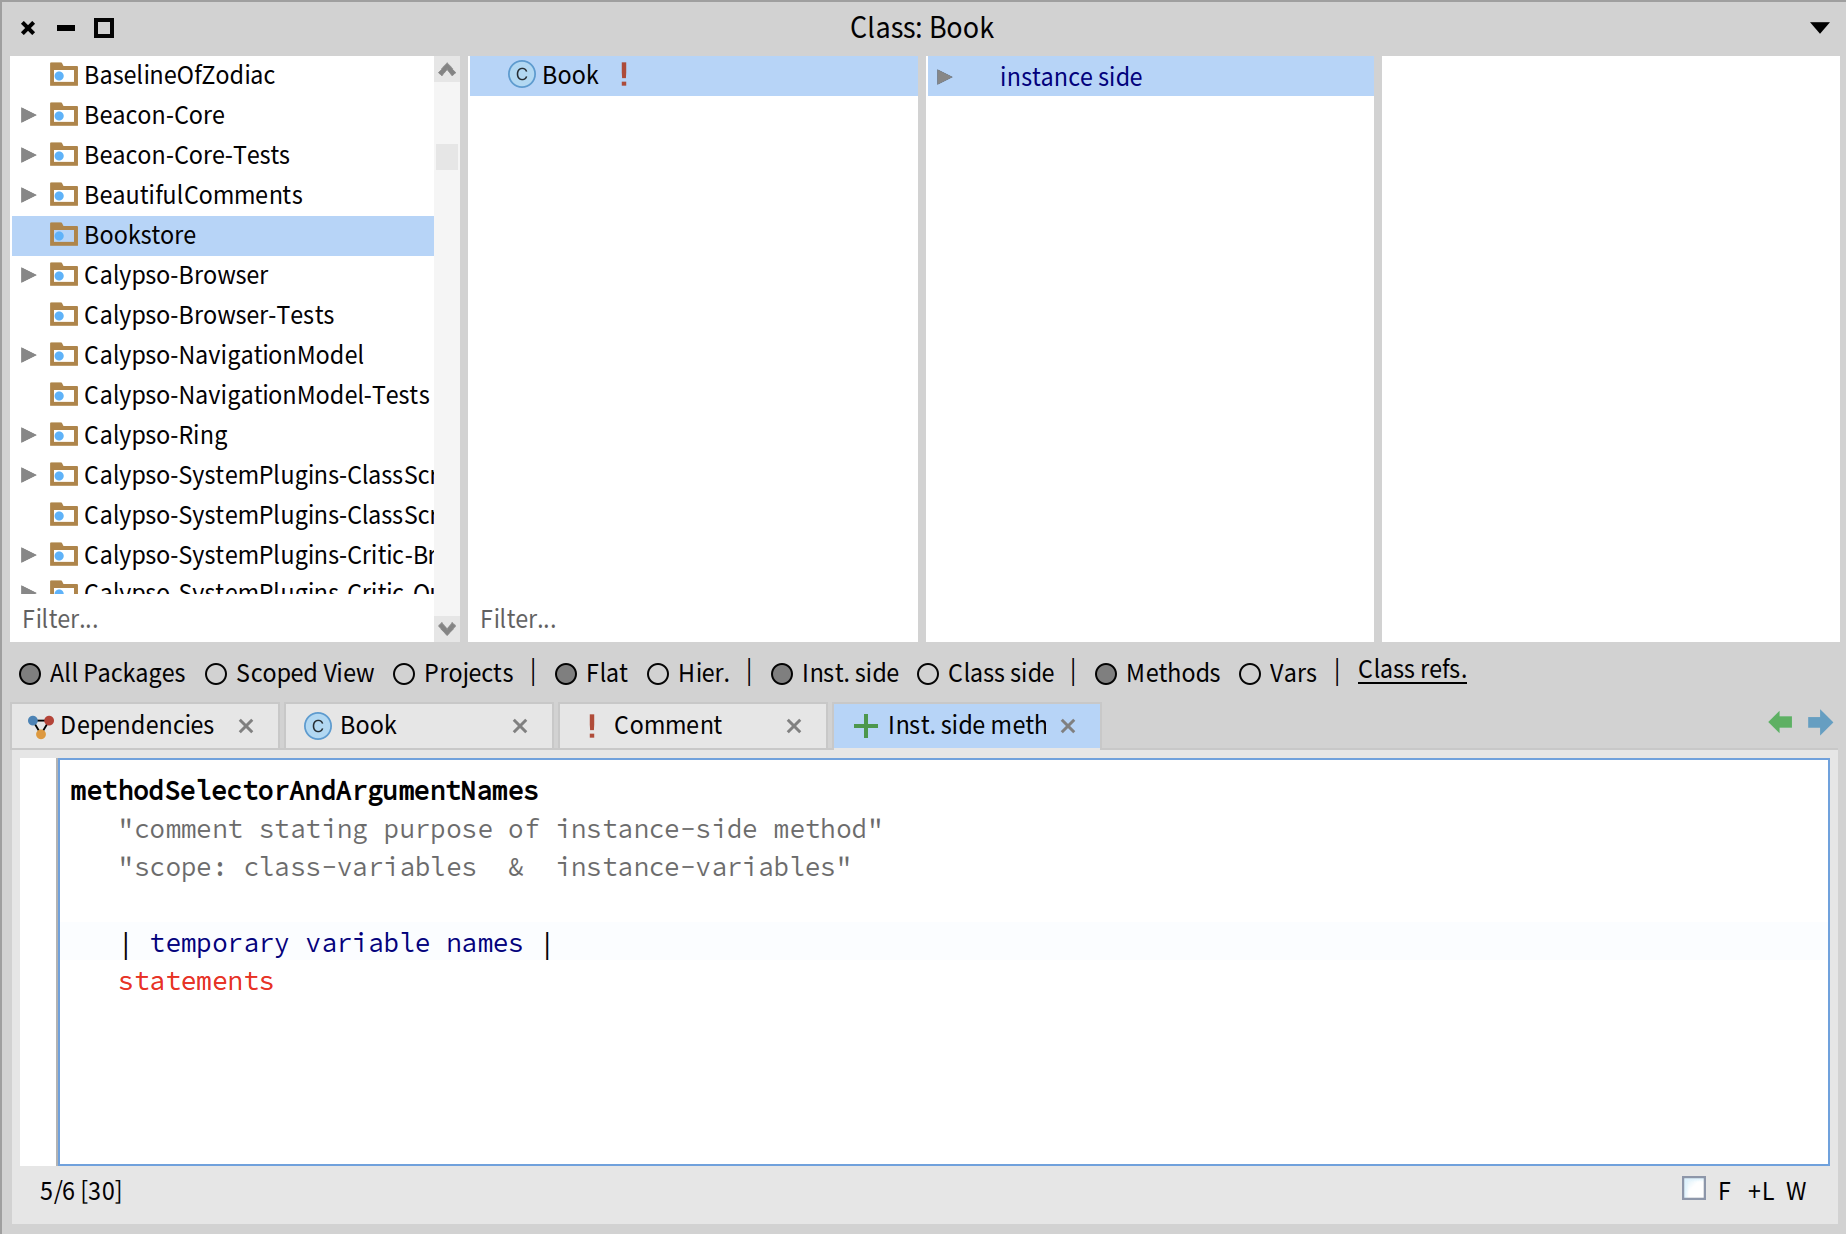Click the class icon on the Book tab
Image resolution: width=1846 pixels, height=1234 pixels.
point(318,726)
